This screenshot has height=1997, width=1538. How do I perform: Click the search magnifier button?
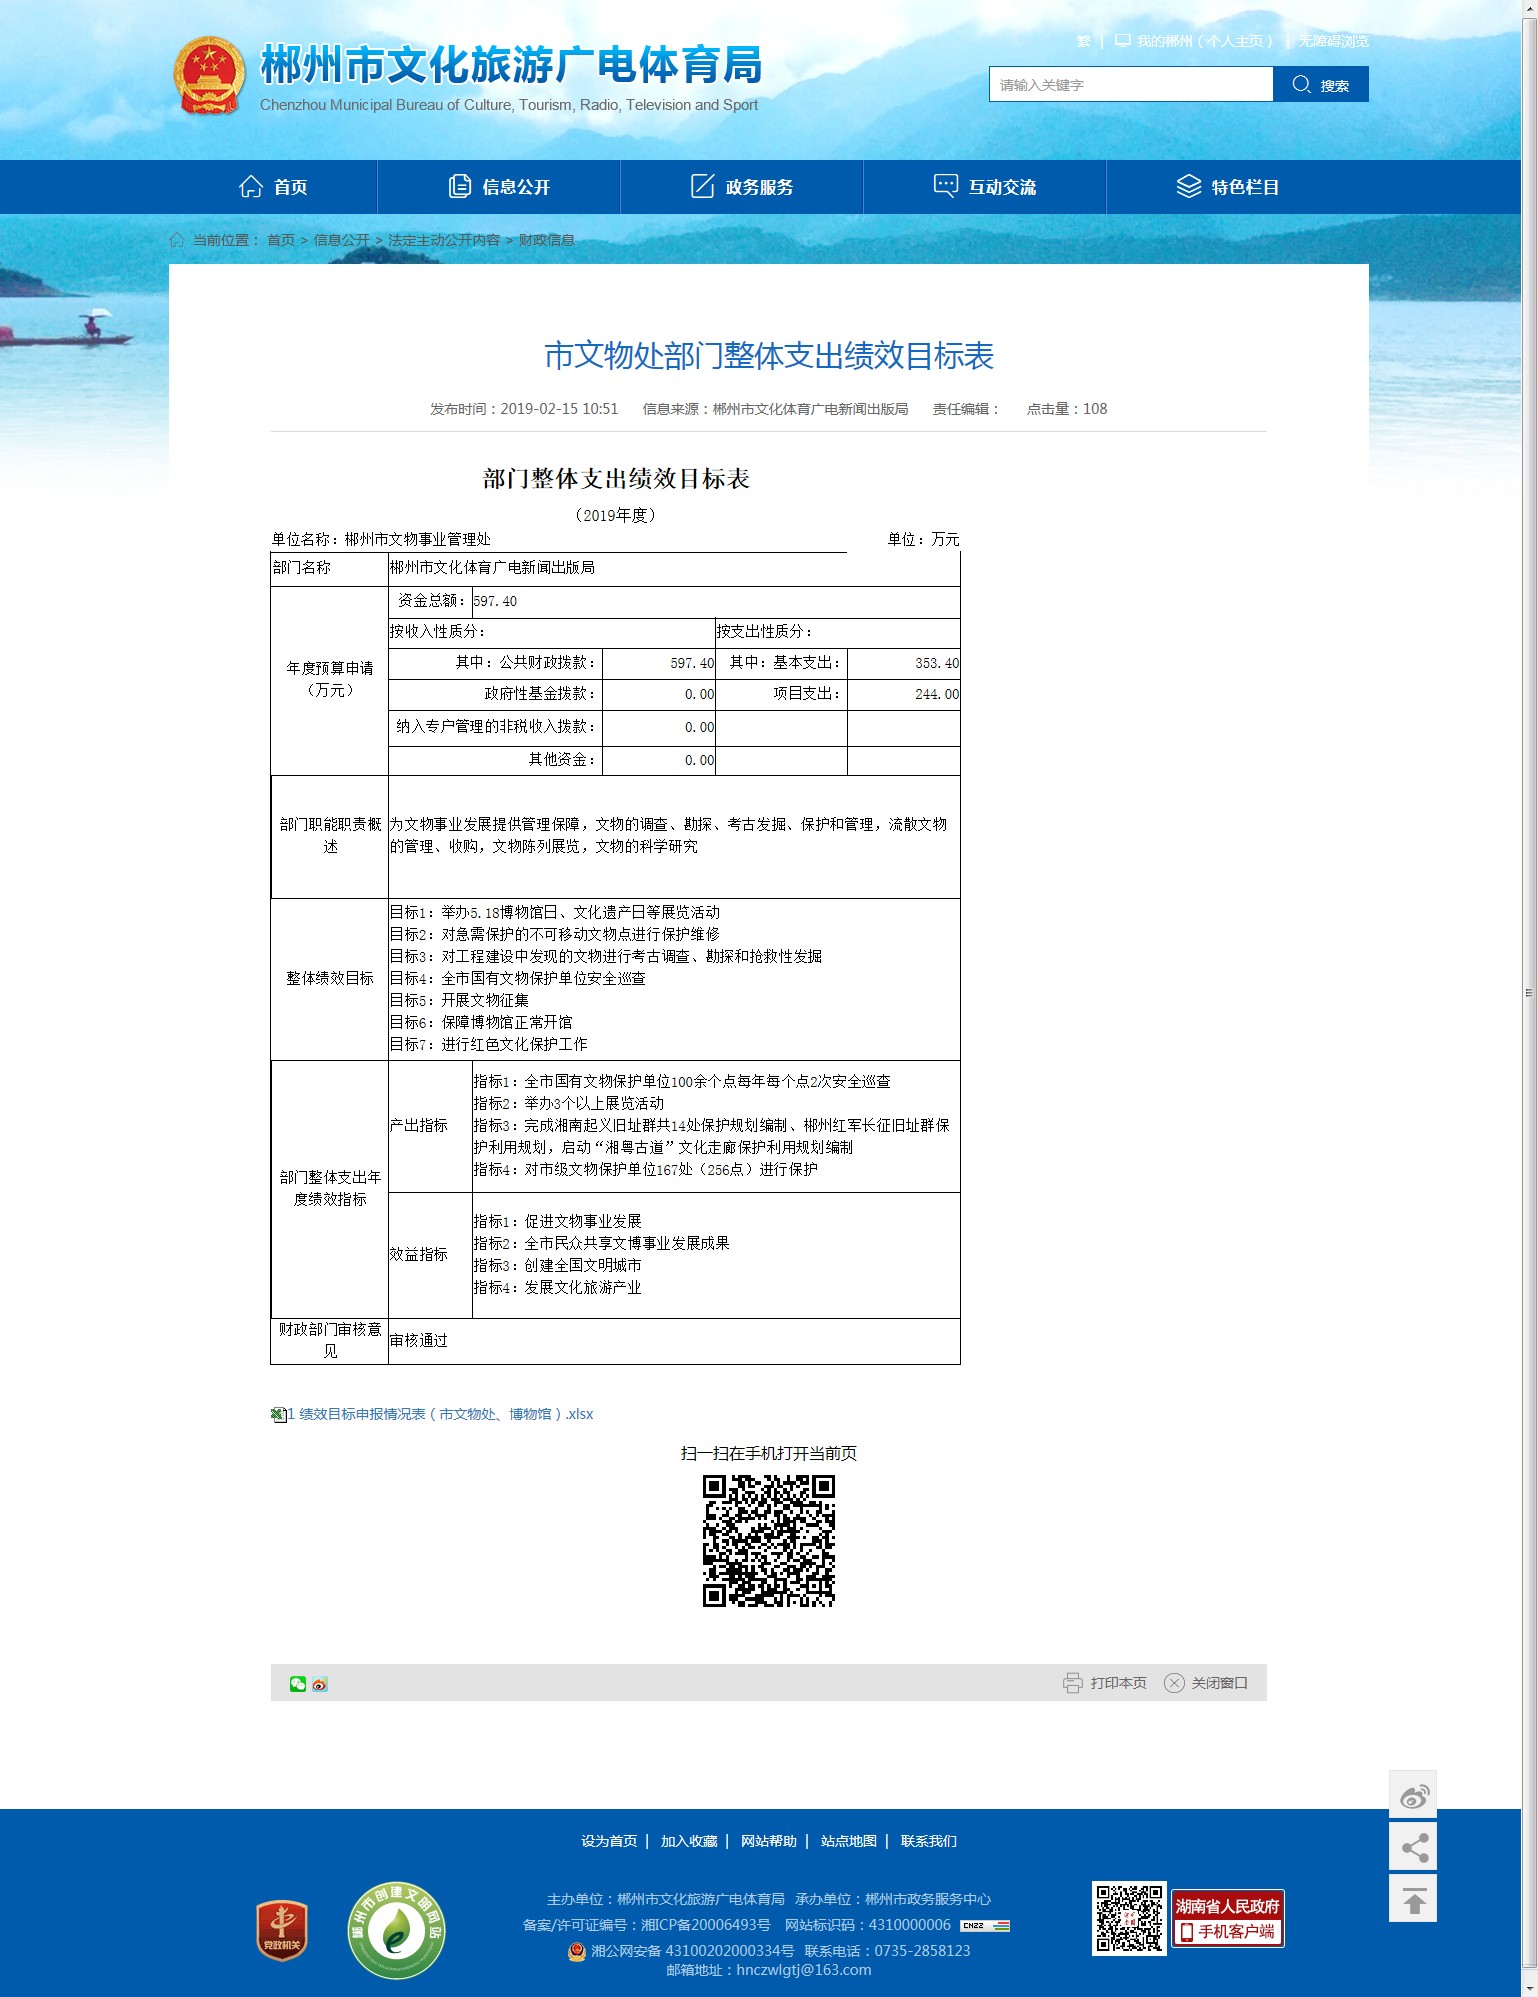coord(1320,85)
